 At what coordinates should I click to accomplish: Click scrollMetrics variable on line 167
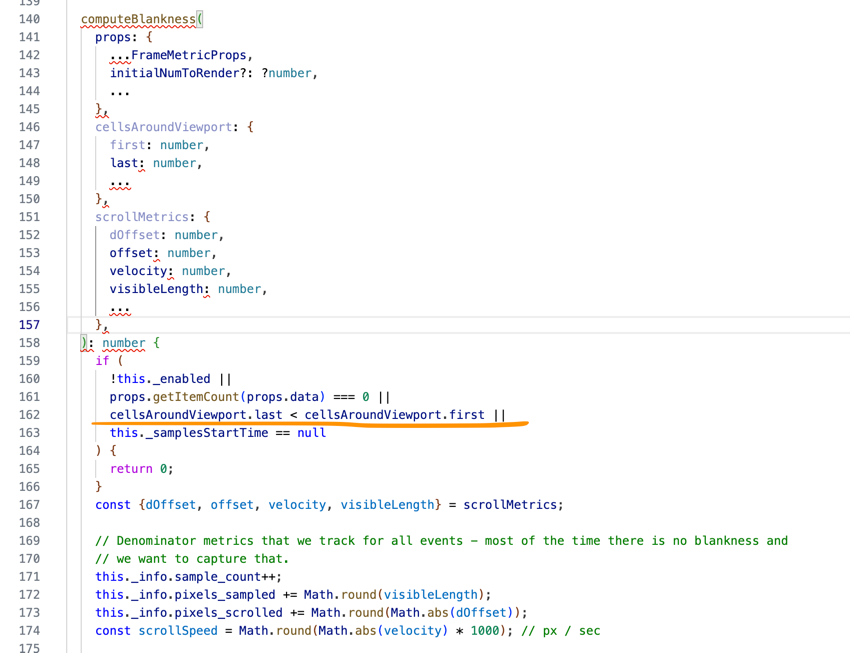pyautogui.click(x=510, y=505)
